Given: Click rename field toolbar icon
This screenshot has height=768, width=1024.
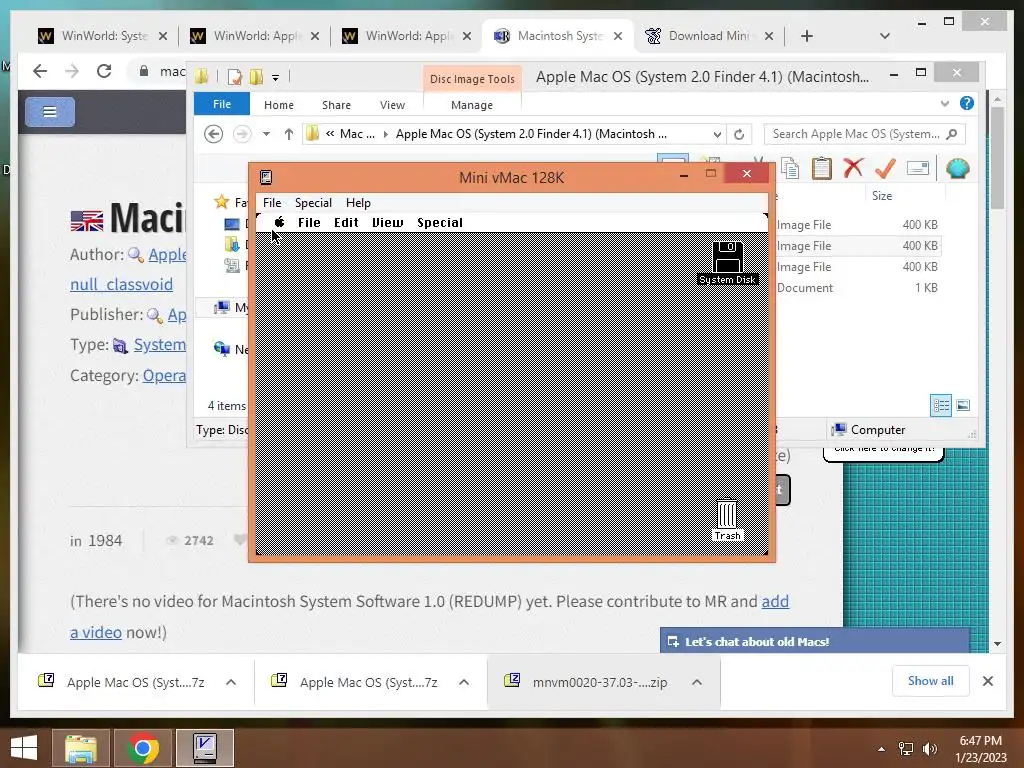Looking at the screenshot, I should [918, 168].
